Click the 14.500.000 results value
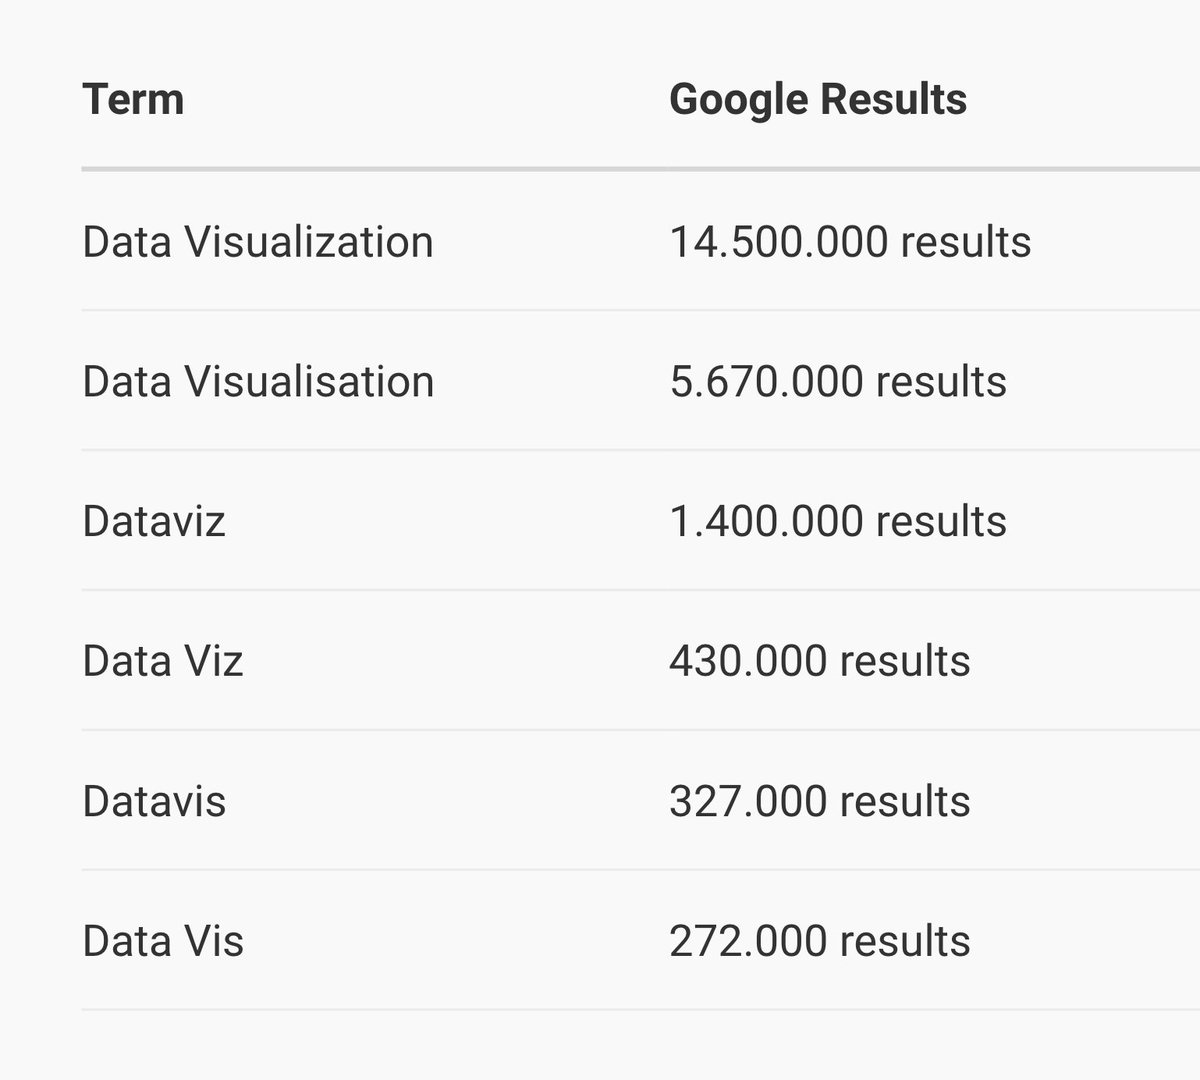The image size is (1200, 1080). click(x=849, y=242)
